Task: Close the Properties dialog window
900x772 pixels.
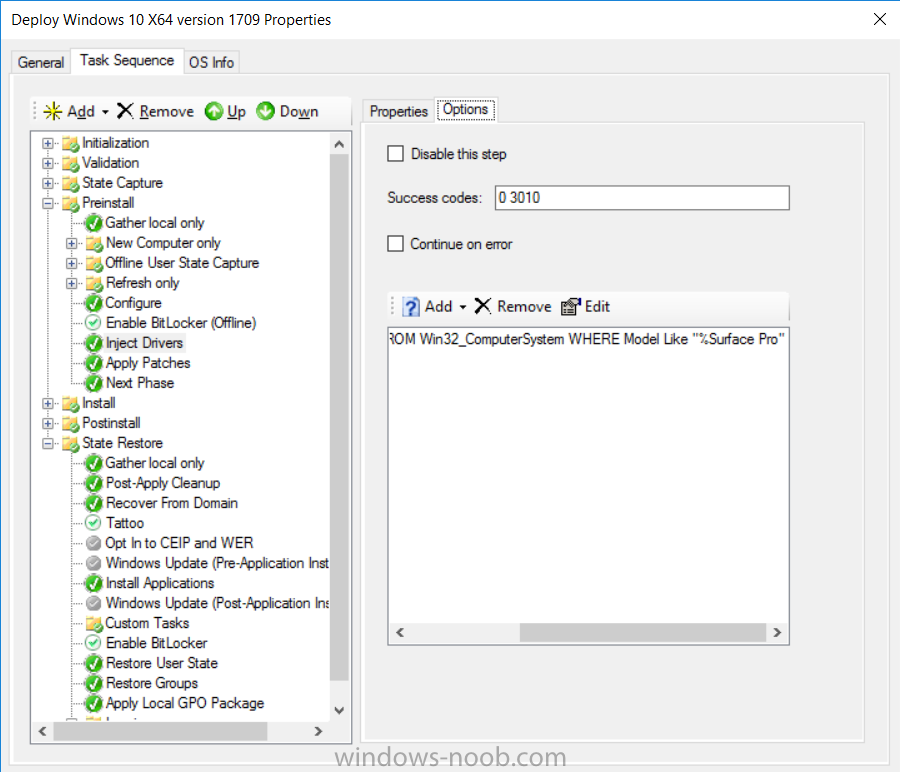Action: click(x=879, y=19)
